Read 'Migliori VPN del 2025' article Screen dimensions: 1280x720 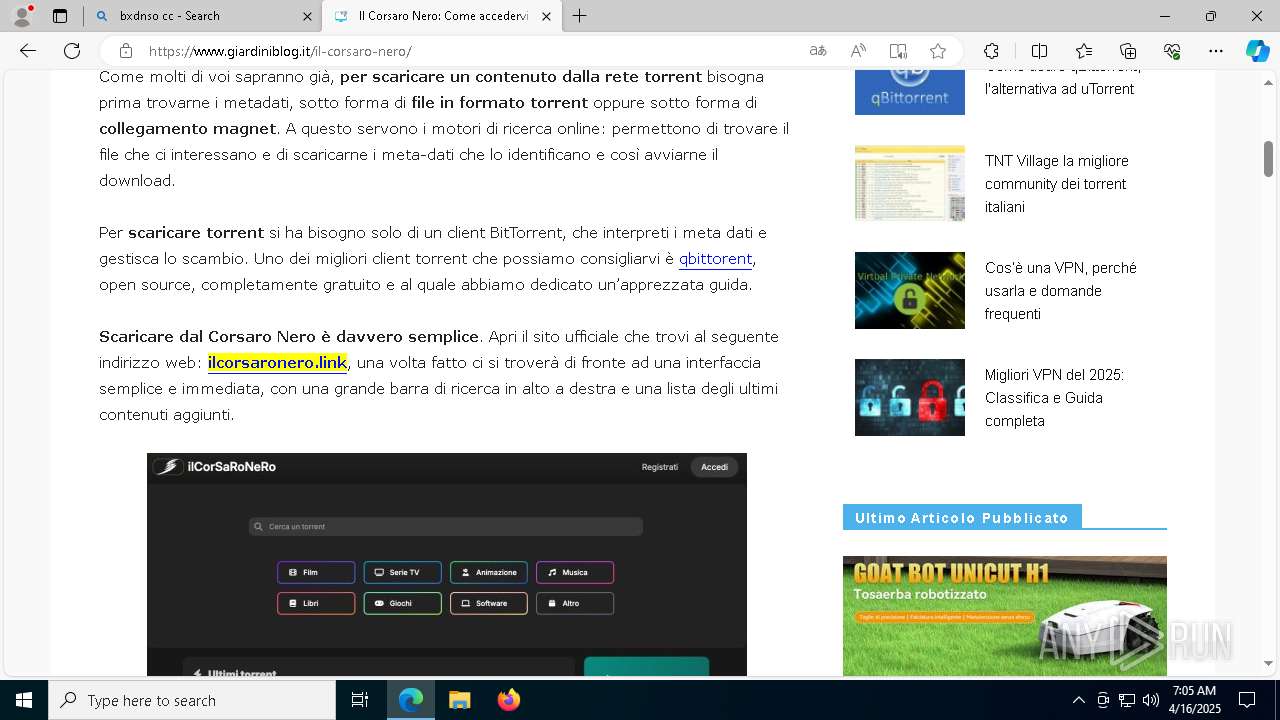click(x=1054, y=398)
